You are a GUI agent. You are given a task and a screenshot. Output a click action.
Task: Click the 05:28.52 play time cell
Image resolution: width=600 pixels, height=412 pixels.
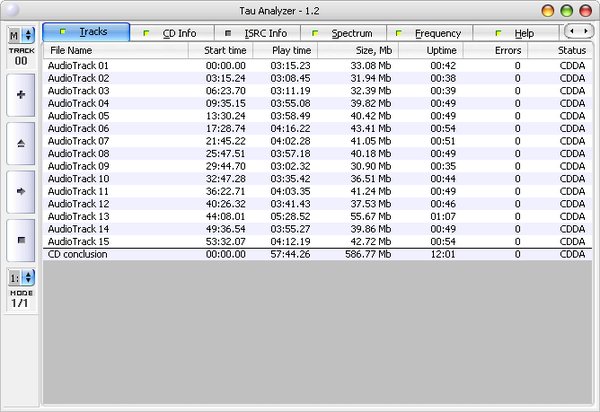[290, 217]
